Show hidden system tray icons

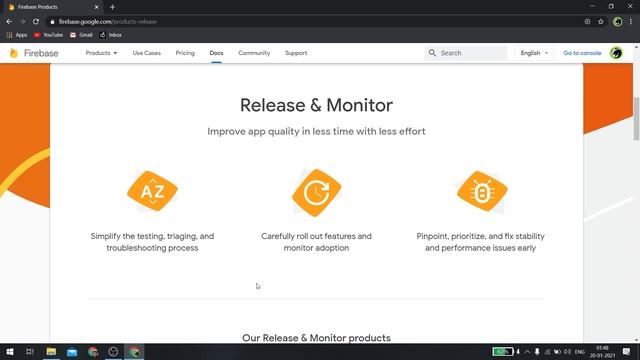coord(527,351)
